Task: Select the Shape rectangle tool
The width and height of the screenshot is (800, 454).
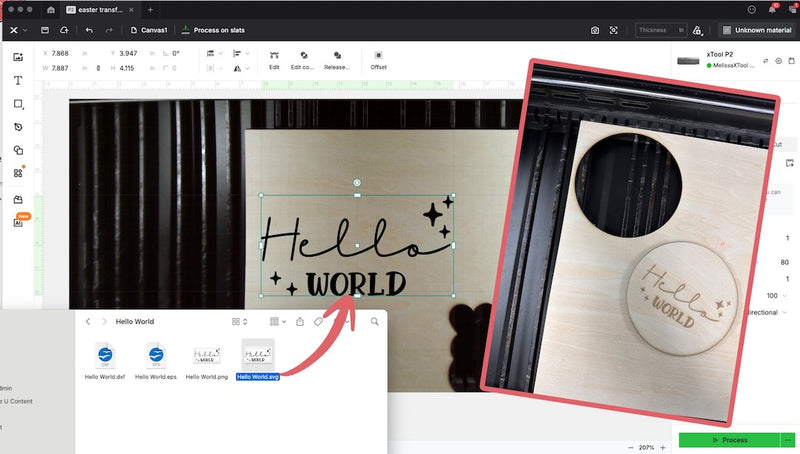Action: [18, 104]
